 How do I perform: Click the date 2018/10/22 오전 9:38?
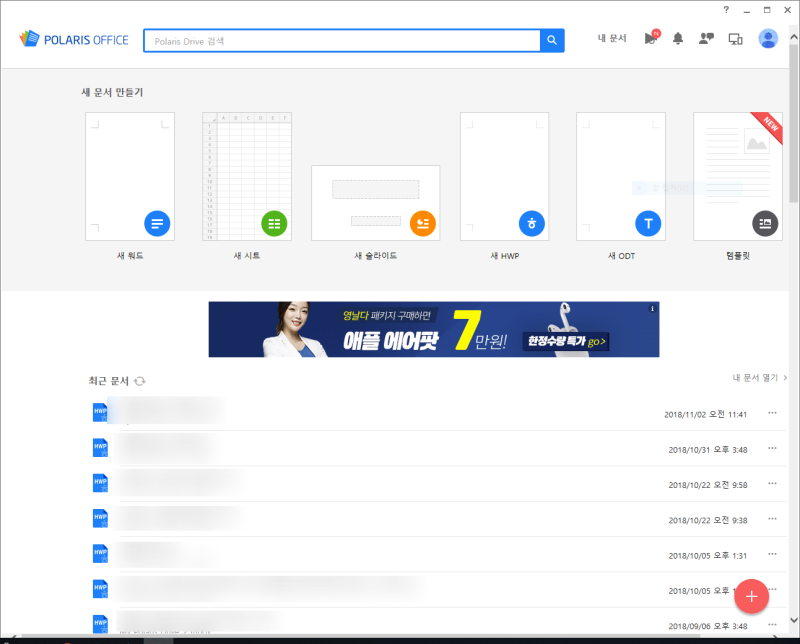click(708, 520)
